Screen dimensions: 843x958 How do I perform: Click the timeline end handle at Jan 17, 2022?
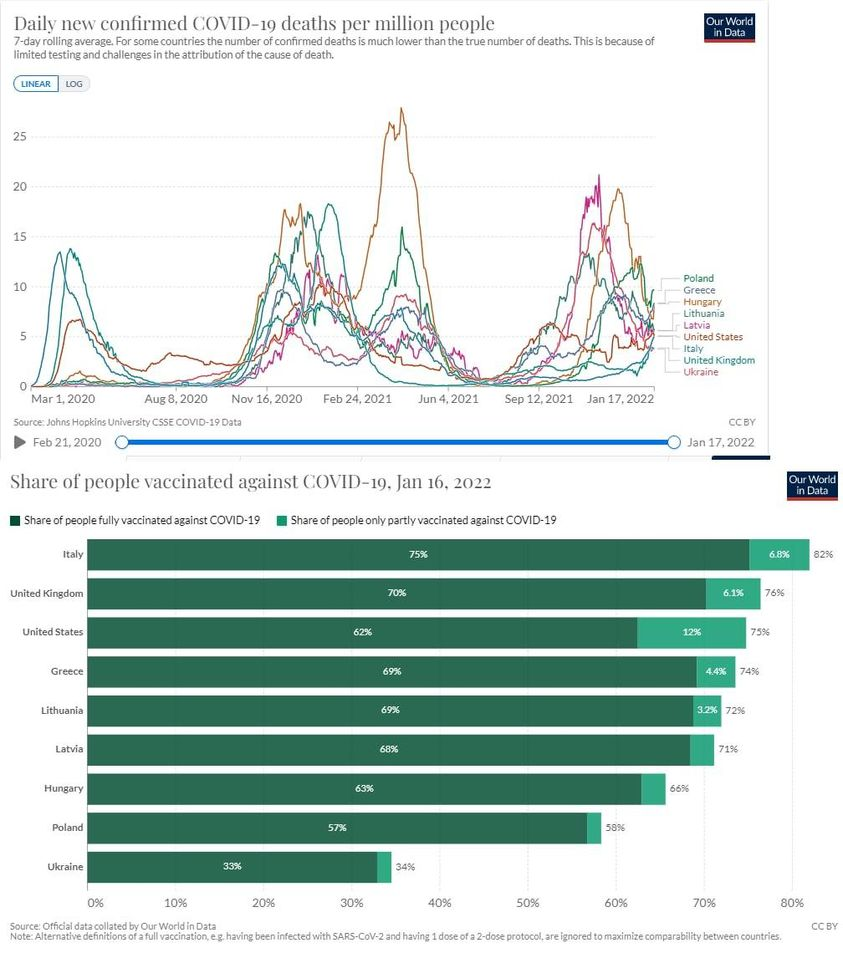[x=674, y=442]
